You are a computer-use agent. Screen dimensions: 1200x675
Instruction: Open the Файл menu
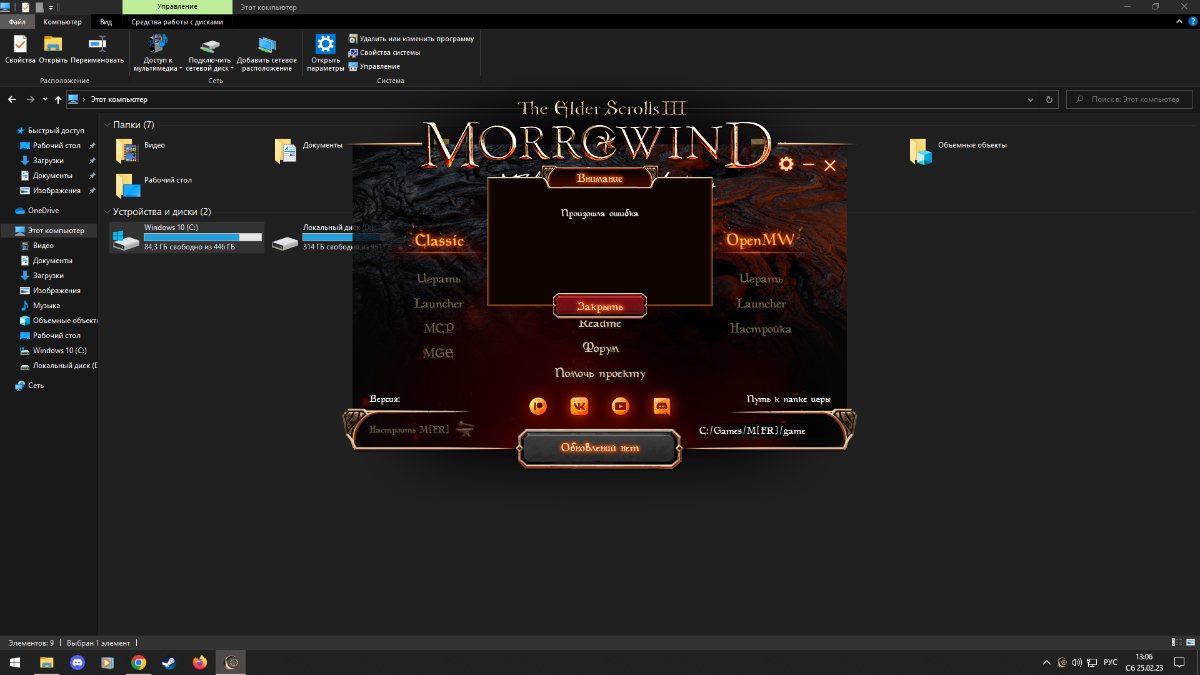coord(18,21)
